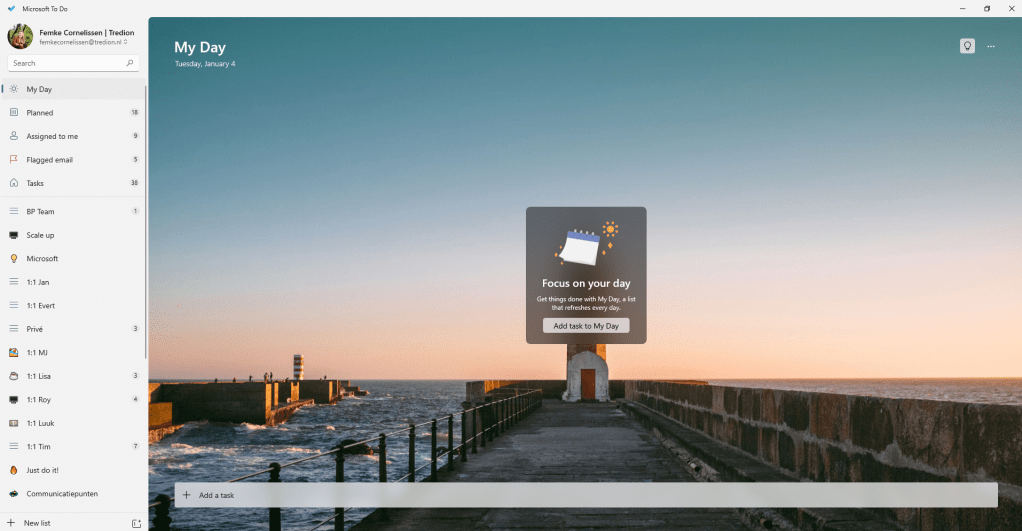Click the person icon beside Assigned to me
Viewport: 1022px width, 531px height.
[14, 136]
